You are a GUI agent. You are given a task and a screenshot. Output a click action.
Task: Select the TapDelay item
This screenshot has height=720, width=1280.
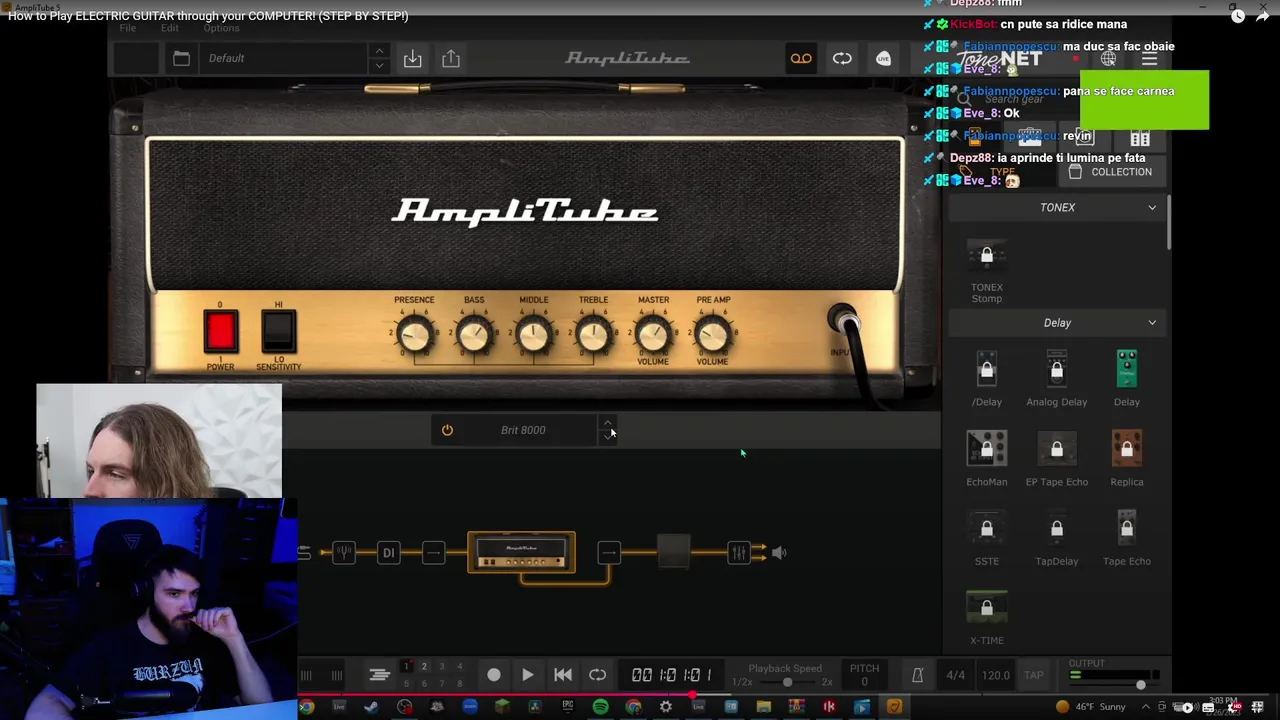pyautogui.click(x=1056, y=538)
